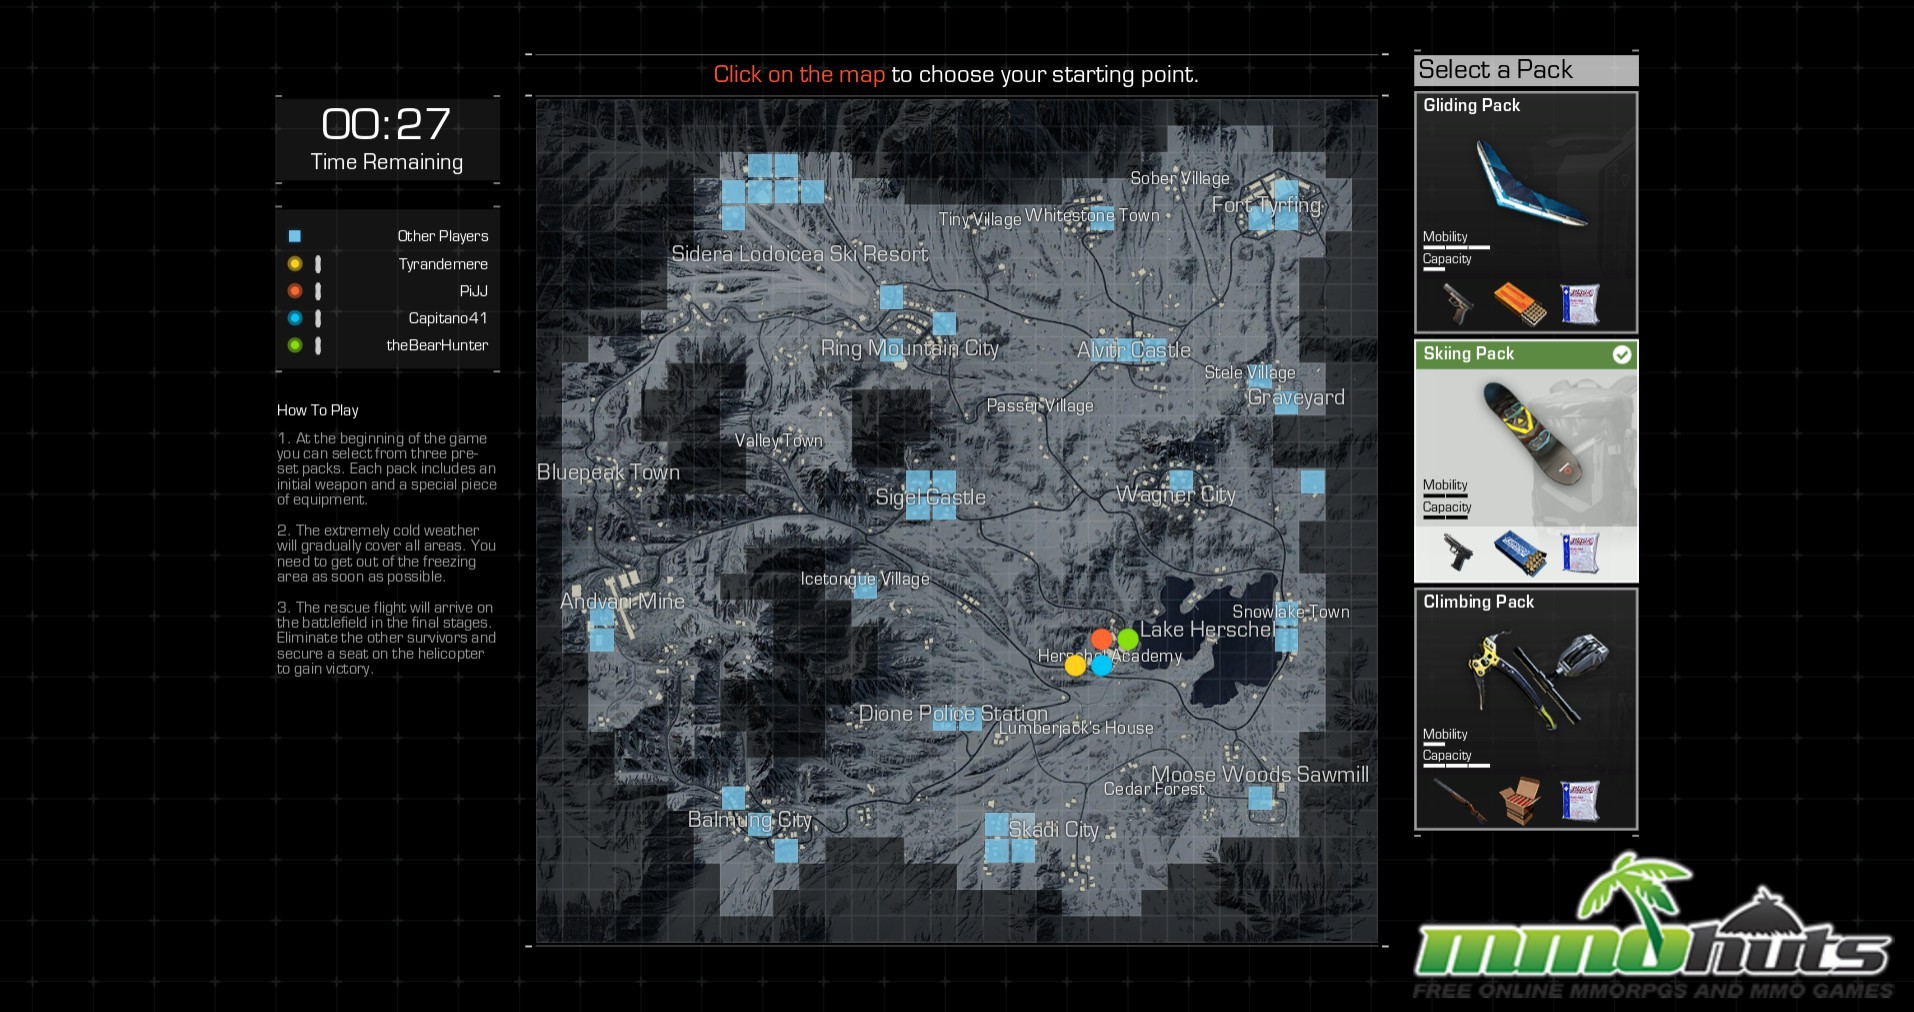Click the green theBearHunter marker on map
1914x1012 pixels.
coord(1127,638)
